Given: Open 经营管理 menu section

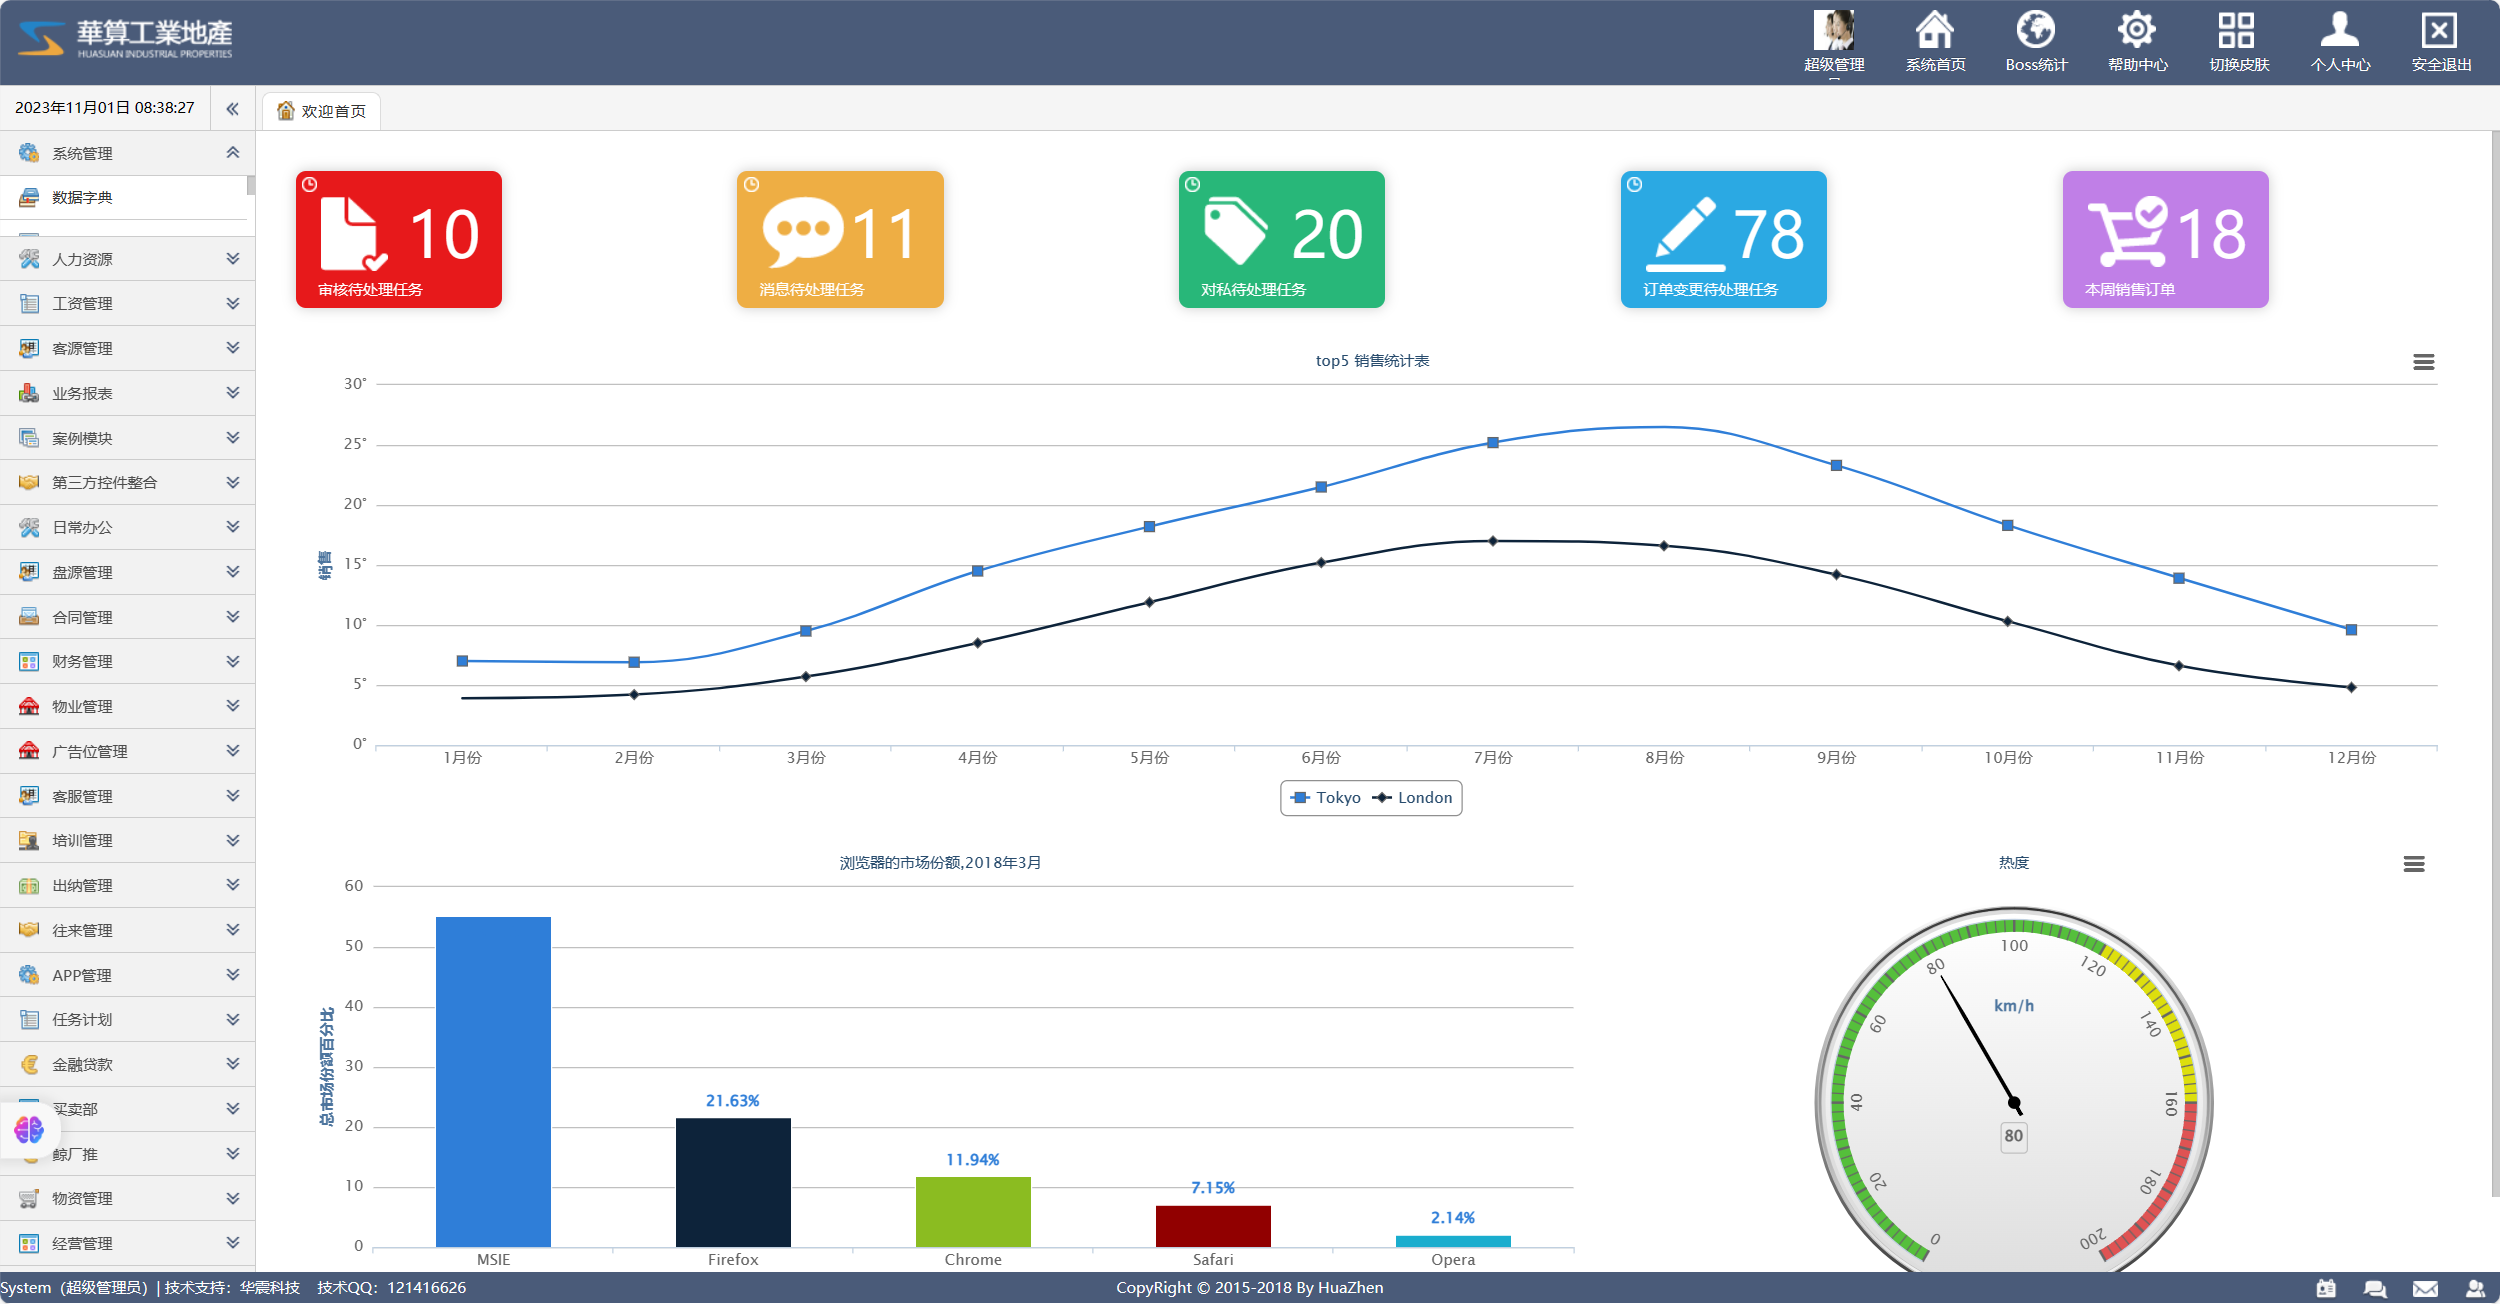Looking at the screenshot, I should tap(128, 1244).
